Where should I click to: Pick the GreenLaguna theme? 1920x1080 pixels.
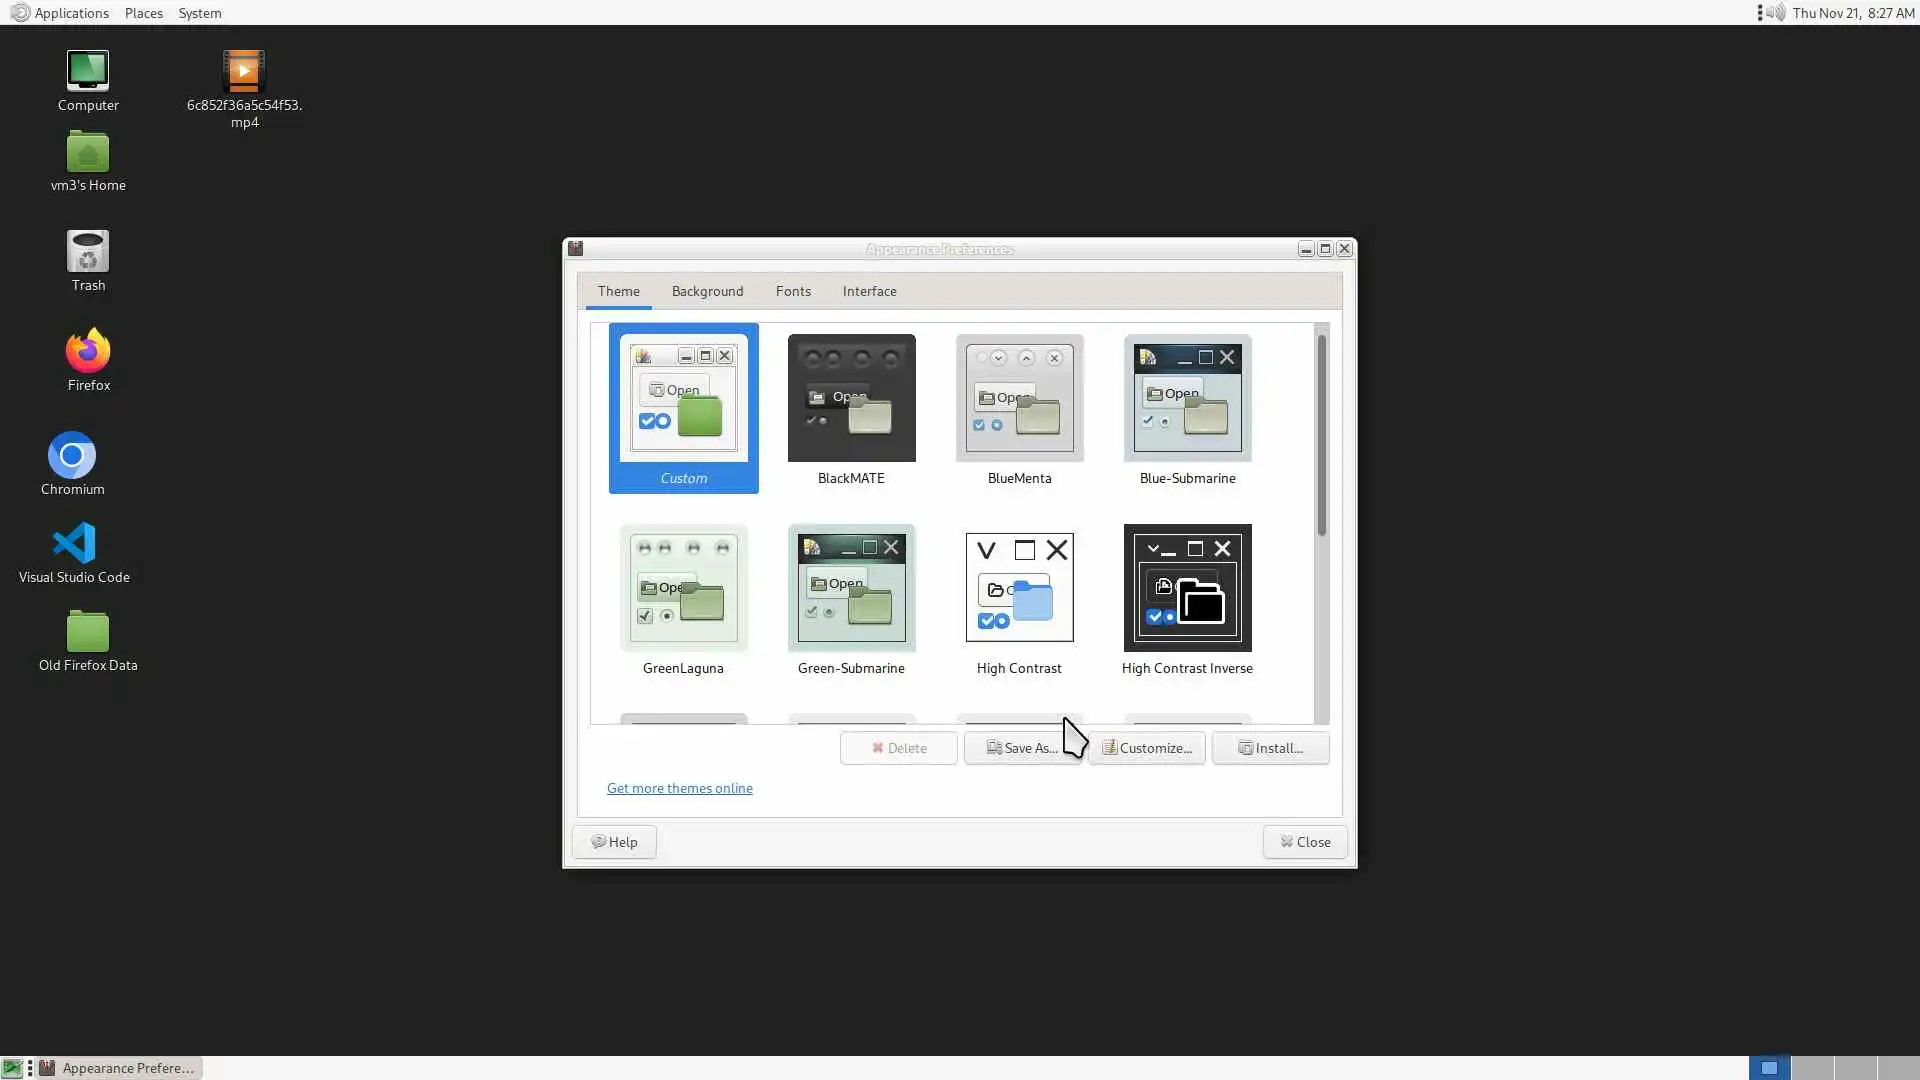[683, 589]
